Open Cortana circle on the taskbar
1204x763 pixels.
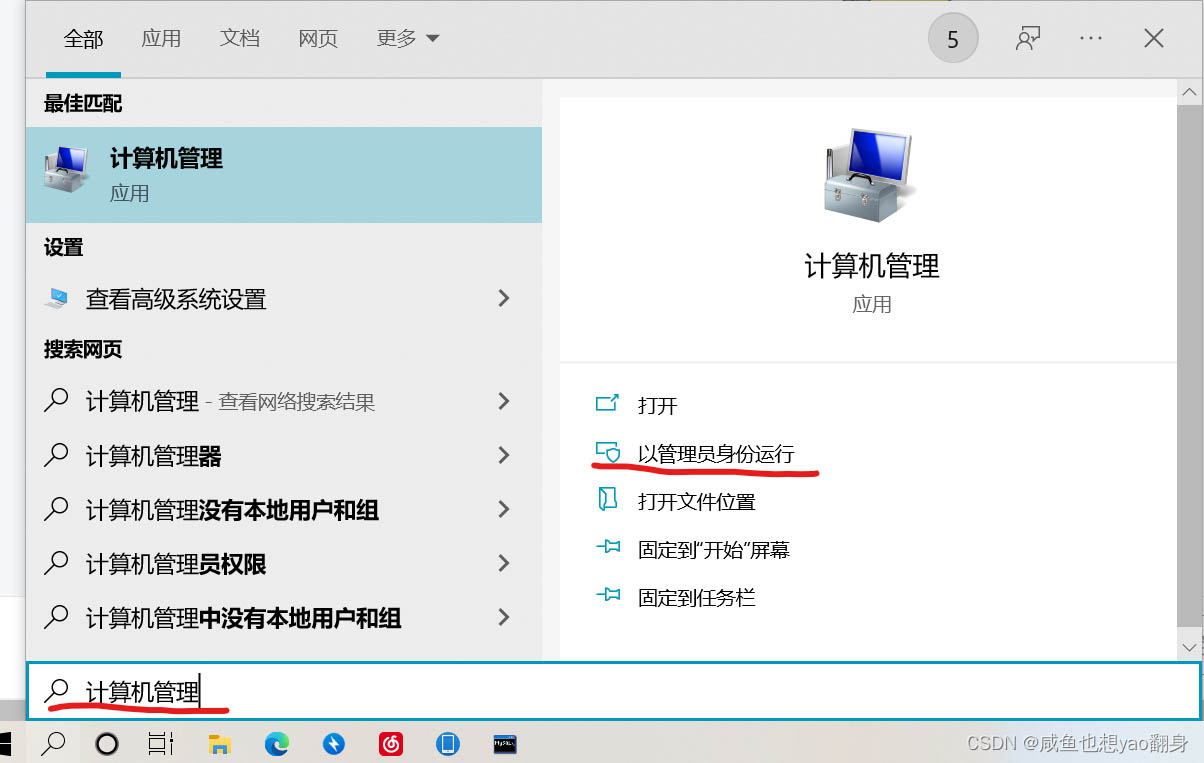(106, 744)
